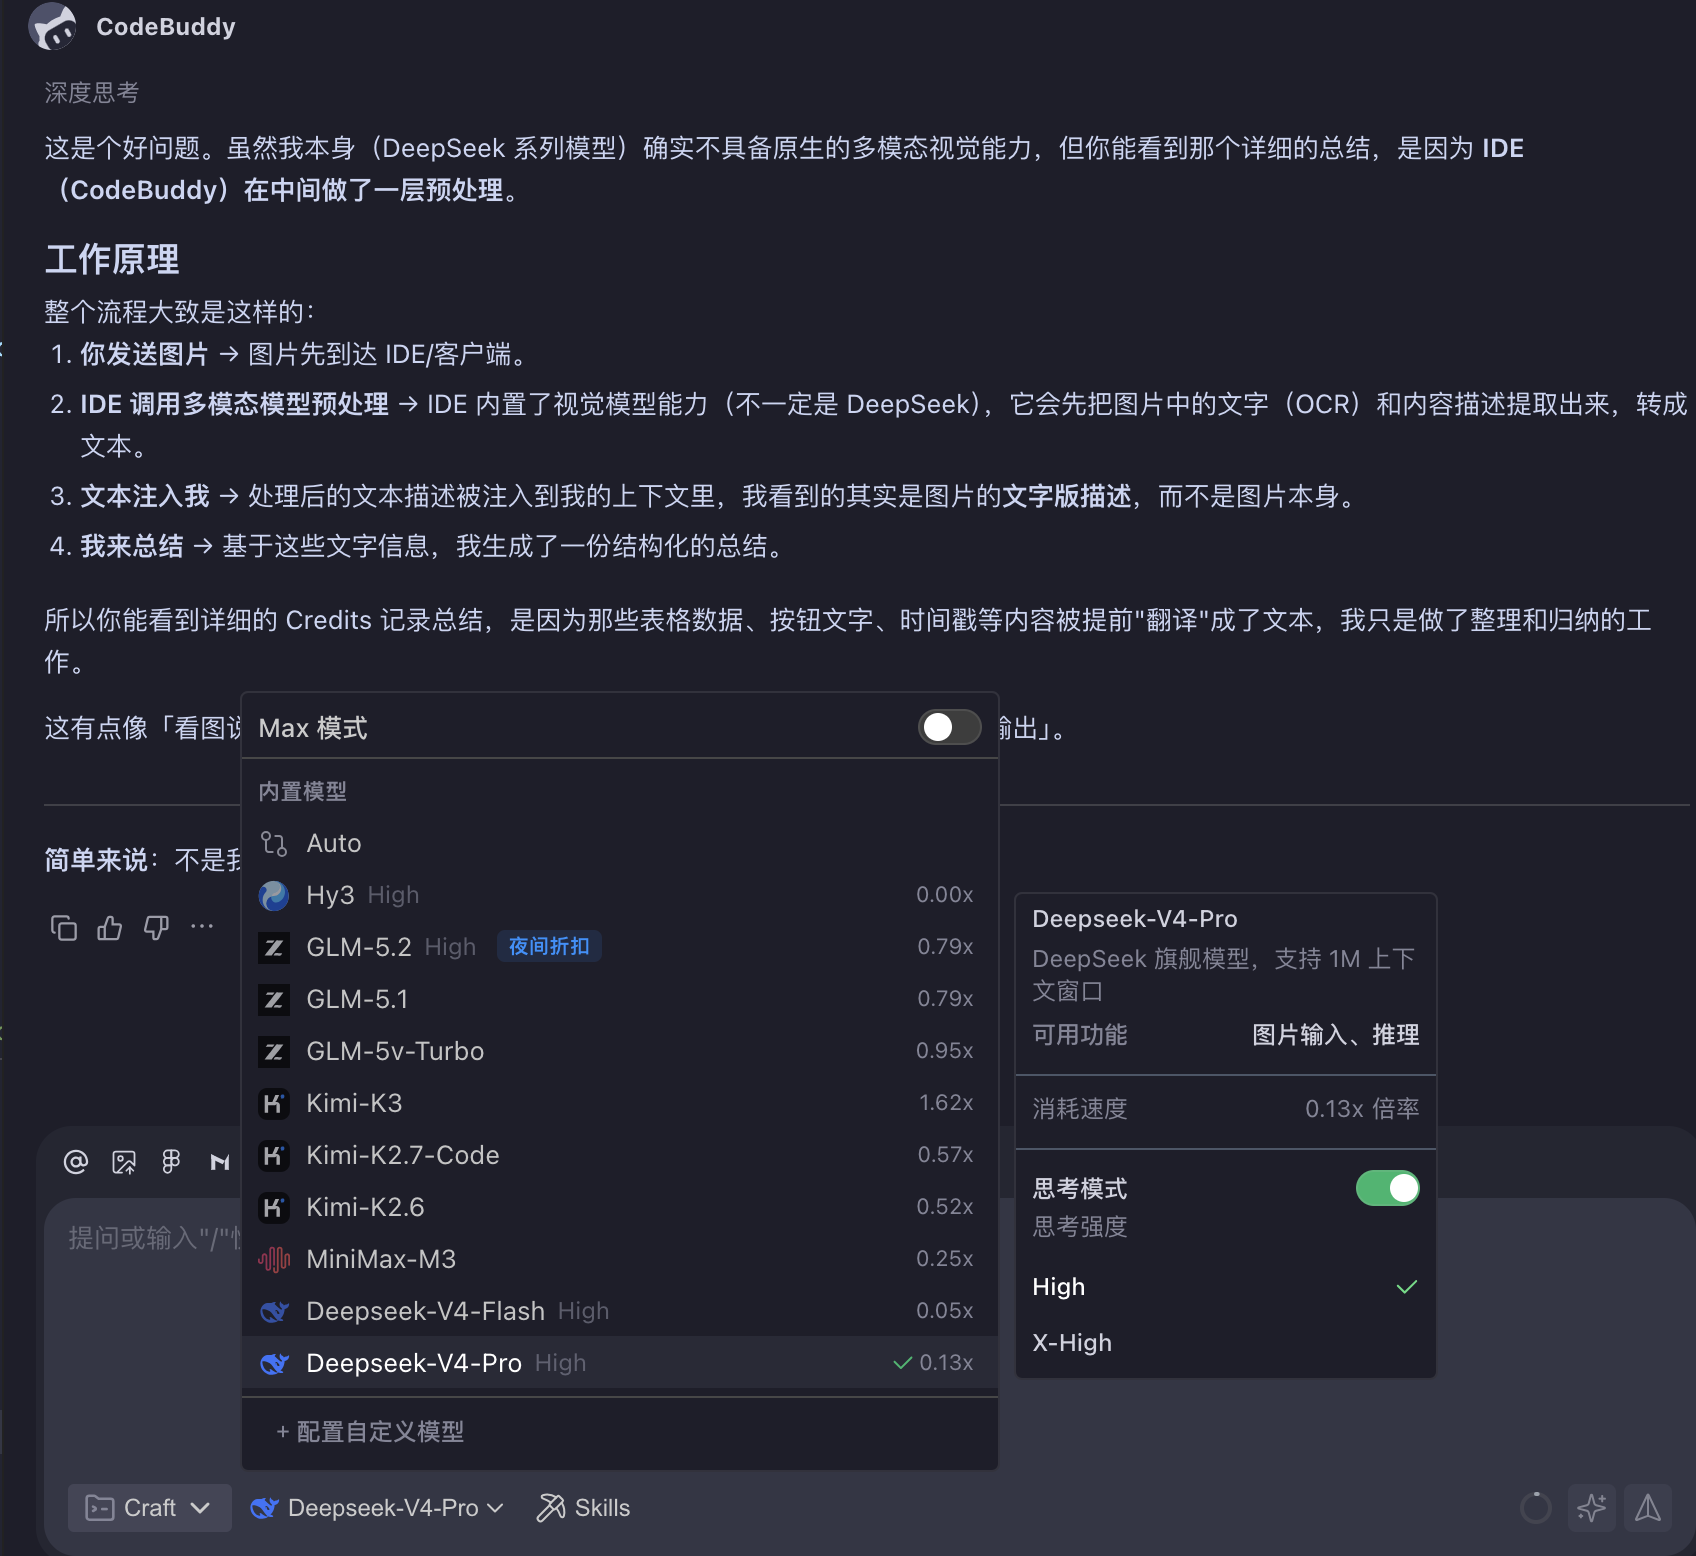
Task: Toggle the Max 模式 switch
Action: click(949, 727)
